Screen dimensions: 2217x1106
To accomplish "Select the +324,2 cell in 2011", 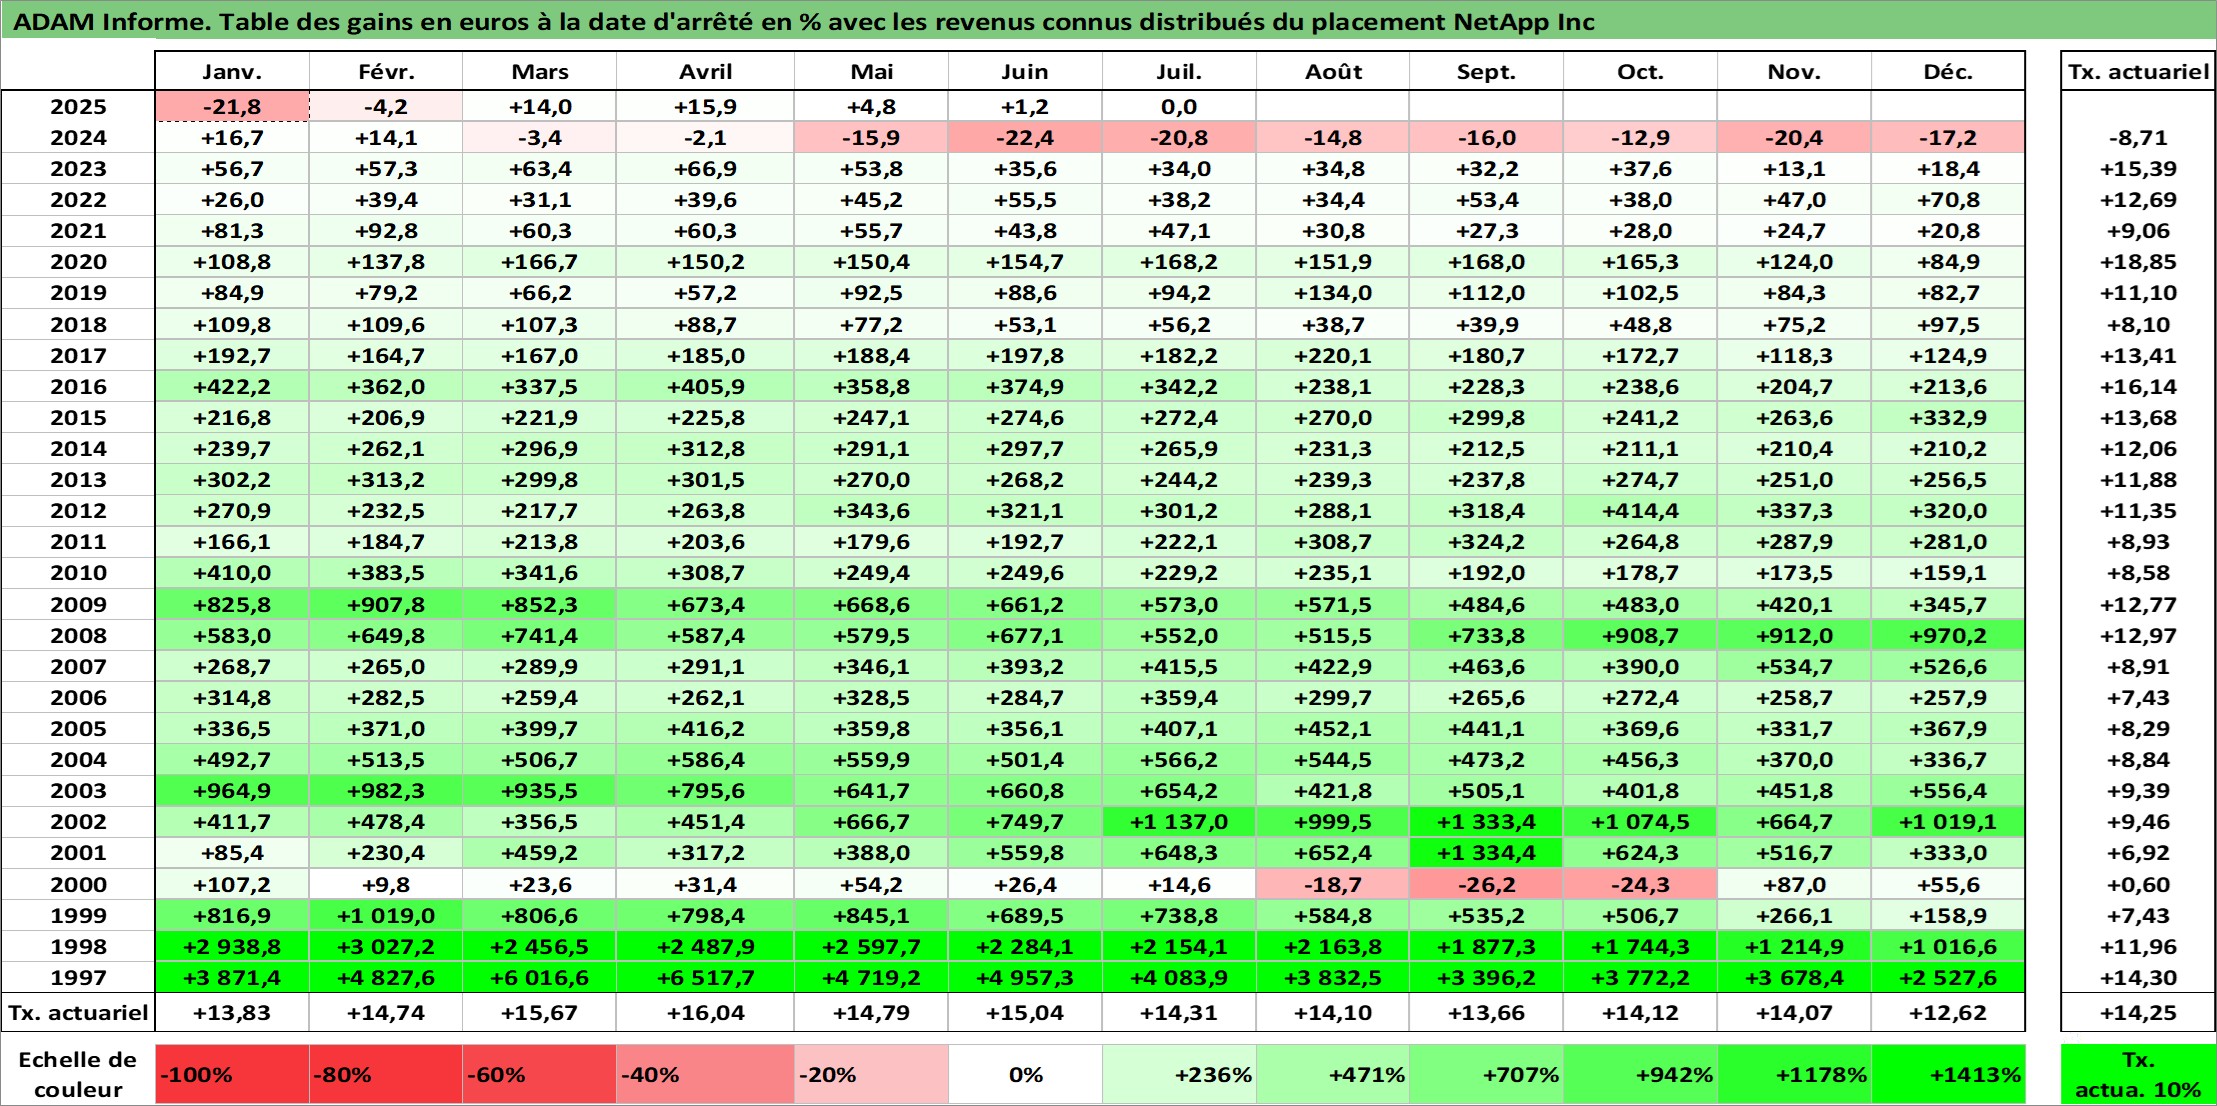I will (x=1486, y=542).
